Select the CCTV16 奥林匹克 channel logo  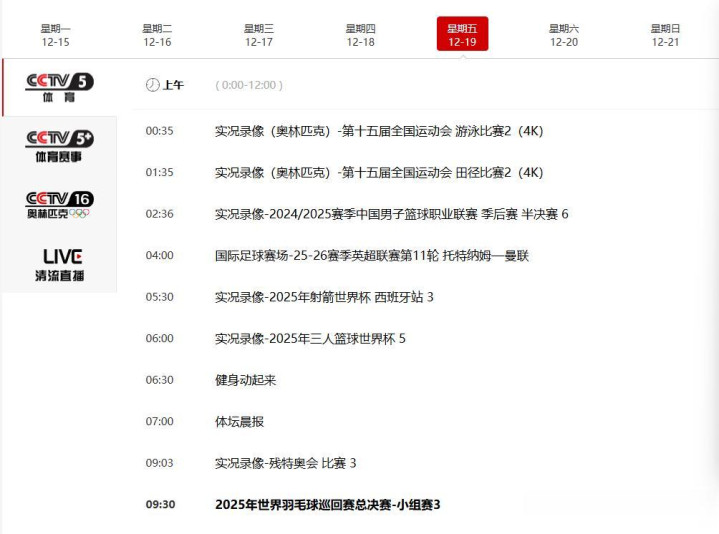coord(60,205)
